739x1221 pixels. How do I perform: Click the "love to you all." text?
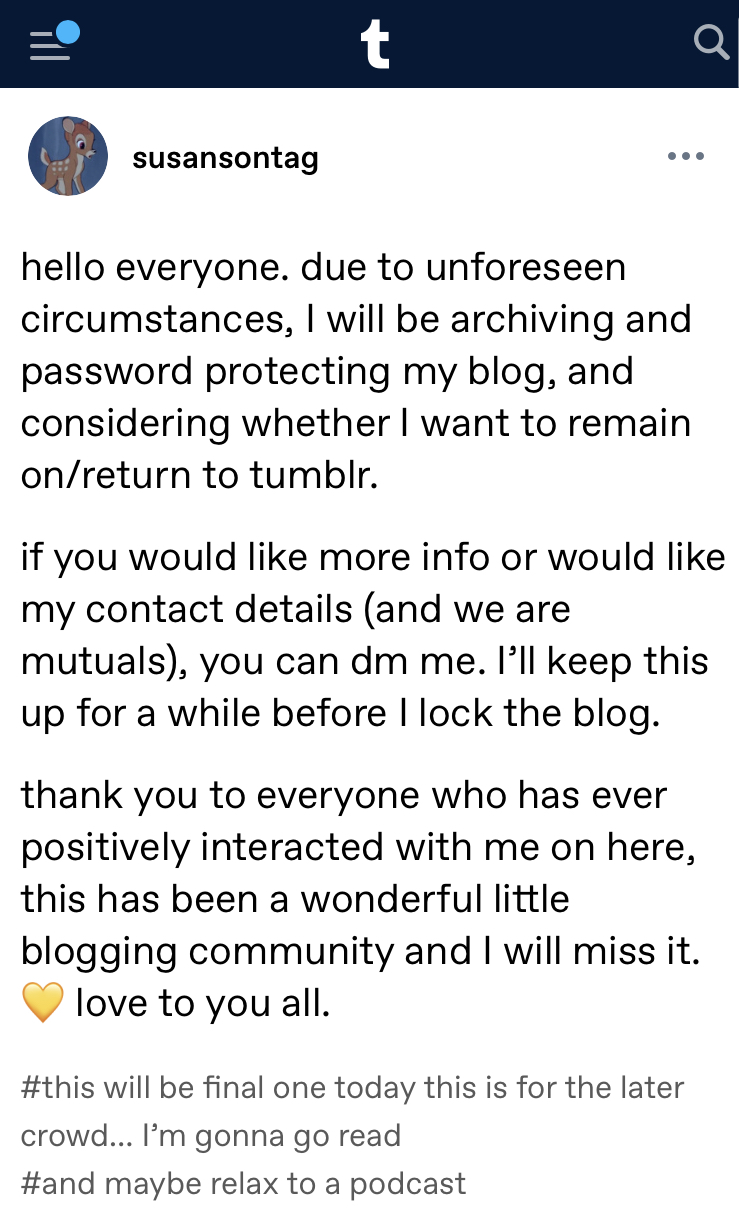(203, 1003)
